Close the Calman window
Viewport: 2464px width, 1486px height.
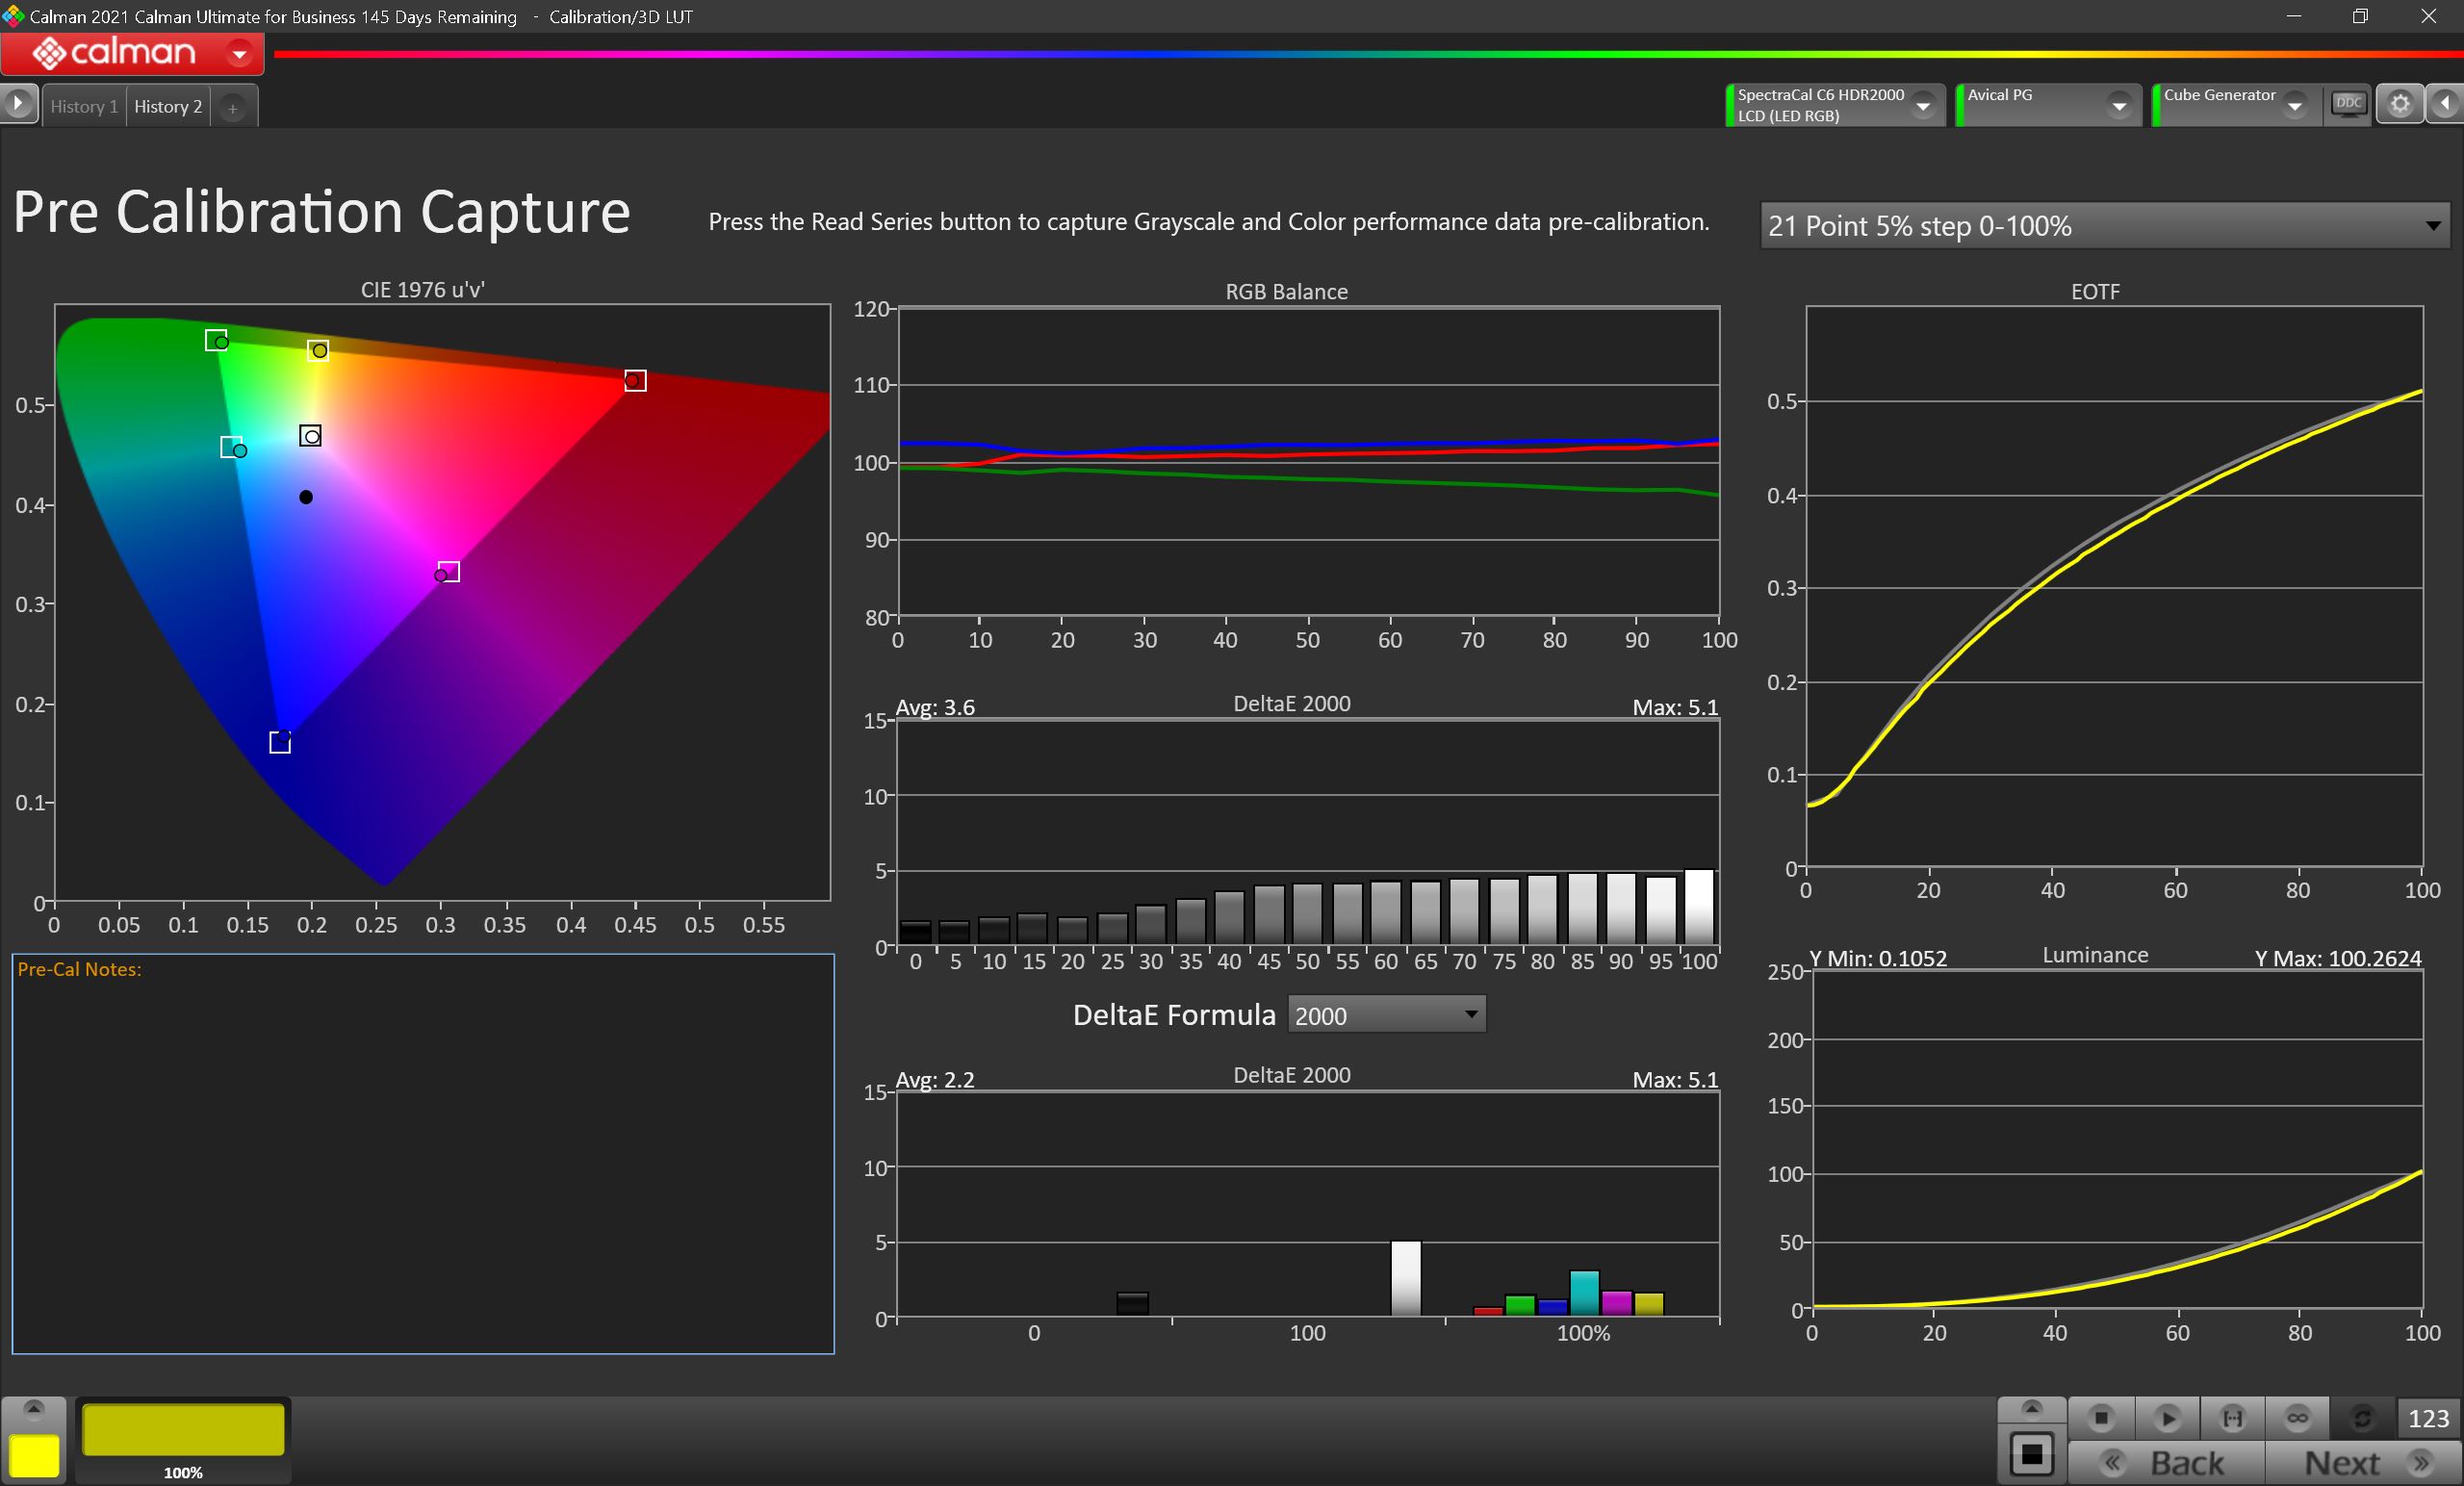[x=2428, y=16]
